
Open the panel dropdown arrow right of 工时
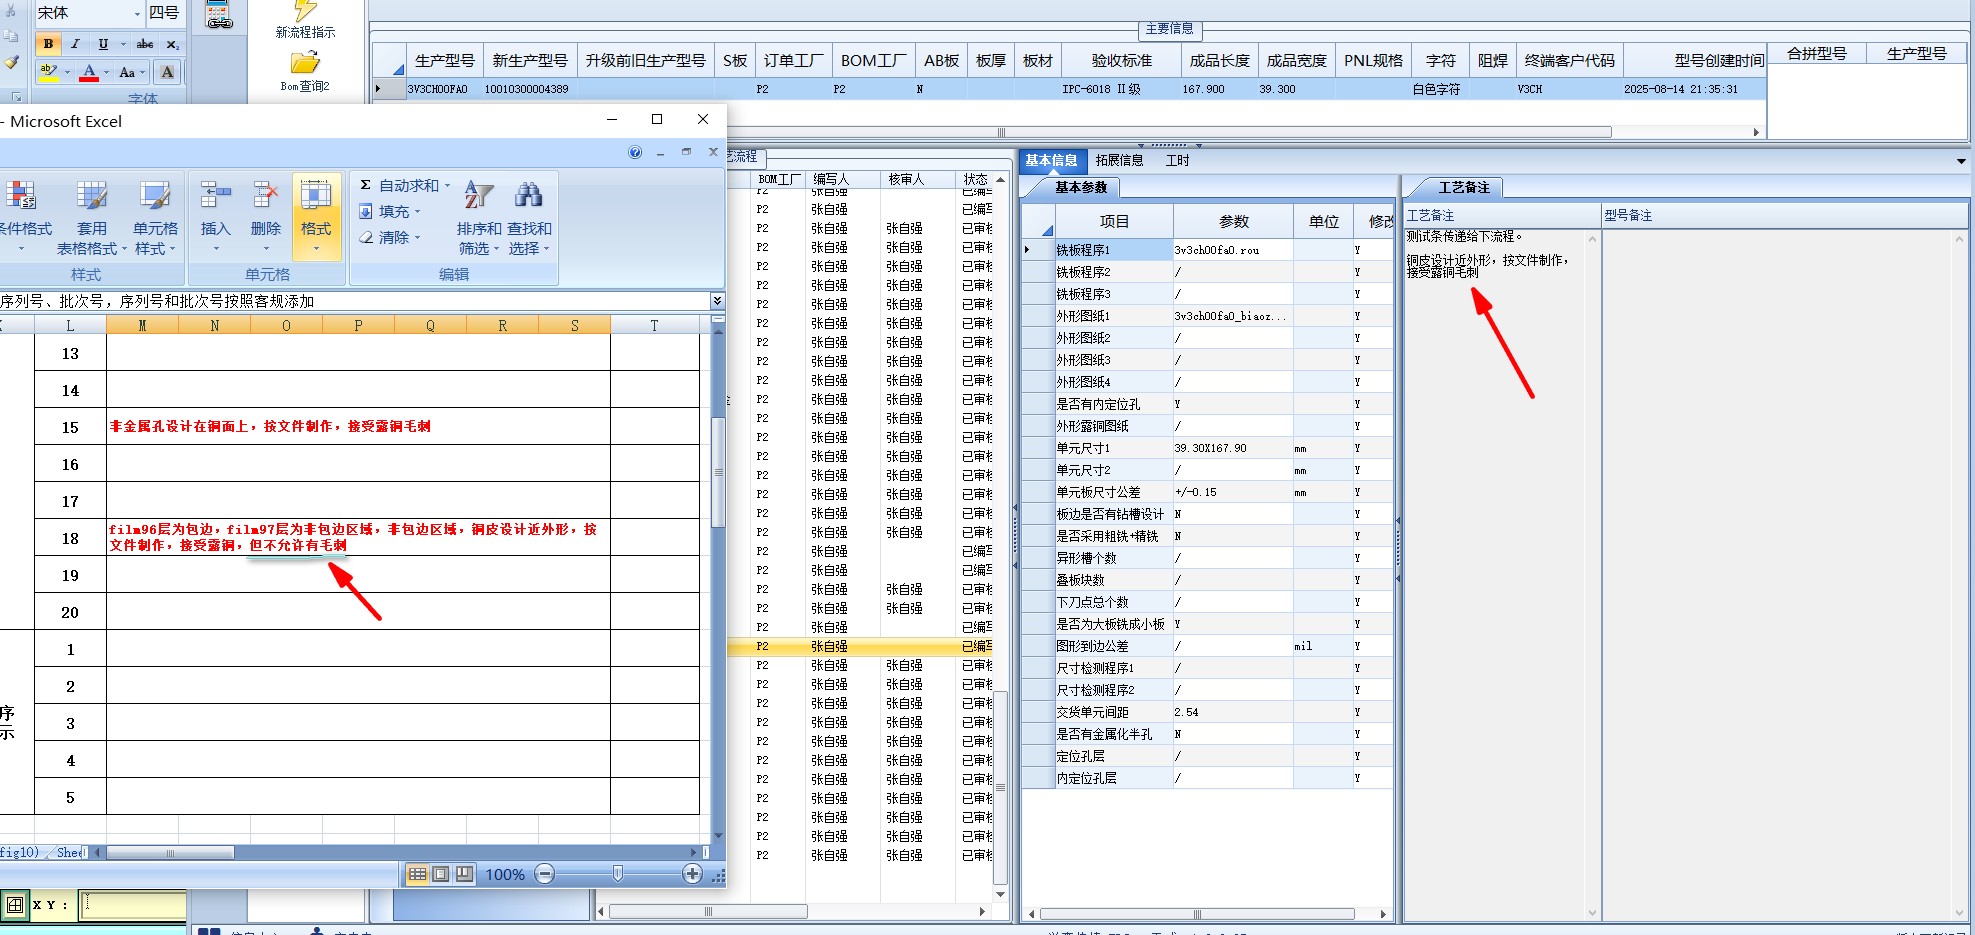point(1961,161)
